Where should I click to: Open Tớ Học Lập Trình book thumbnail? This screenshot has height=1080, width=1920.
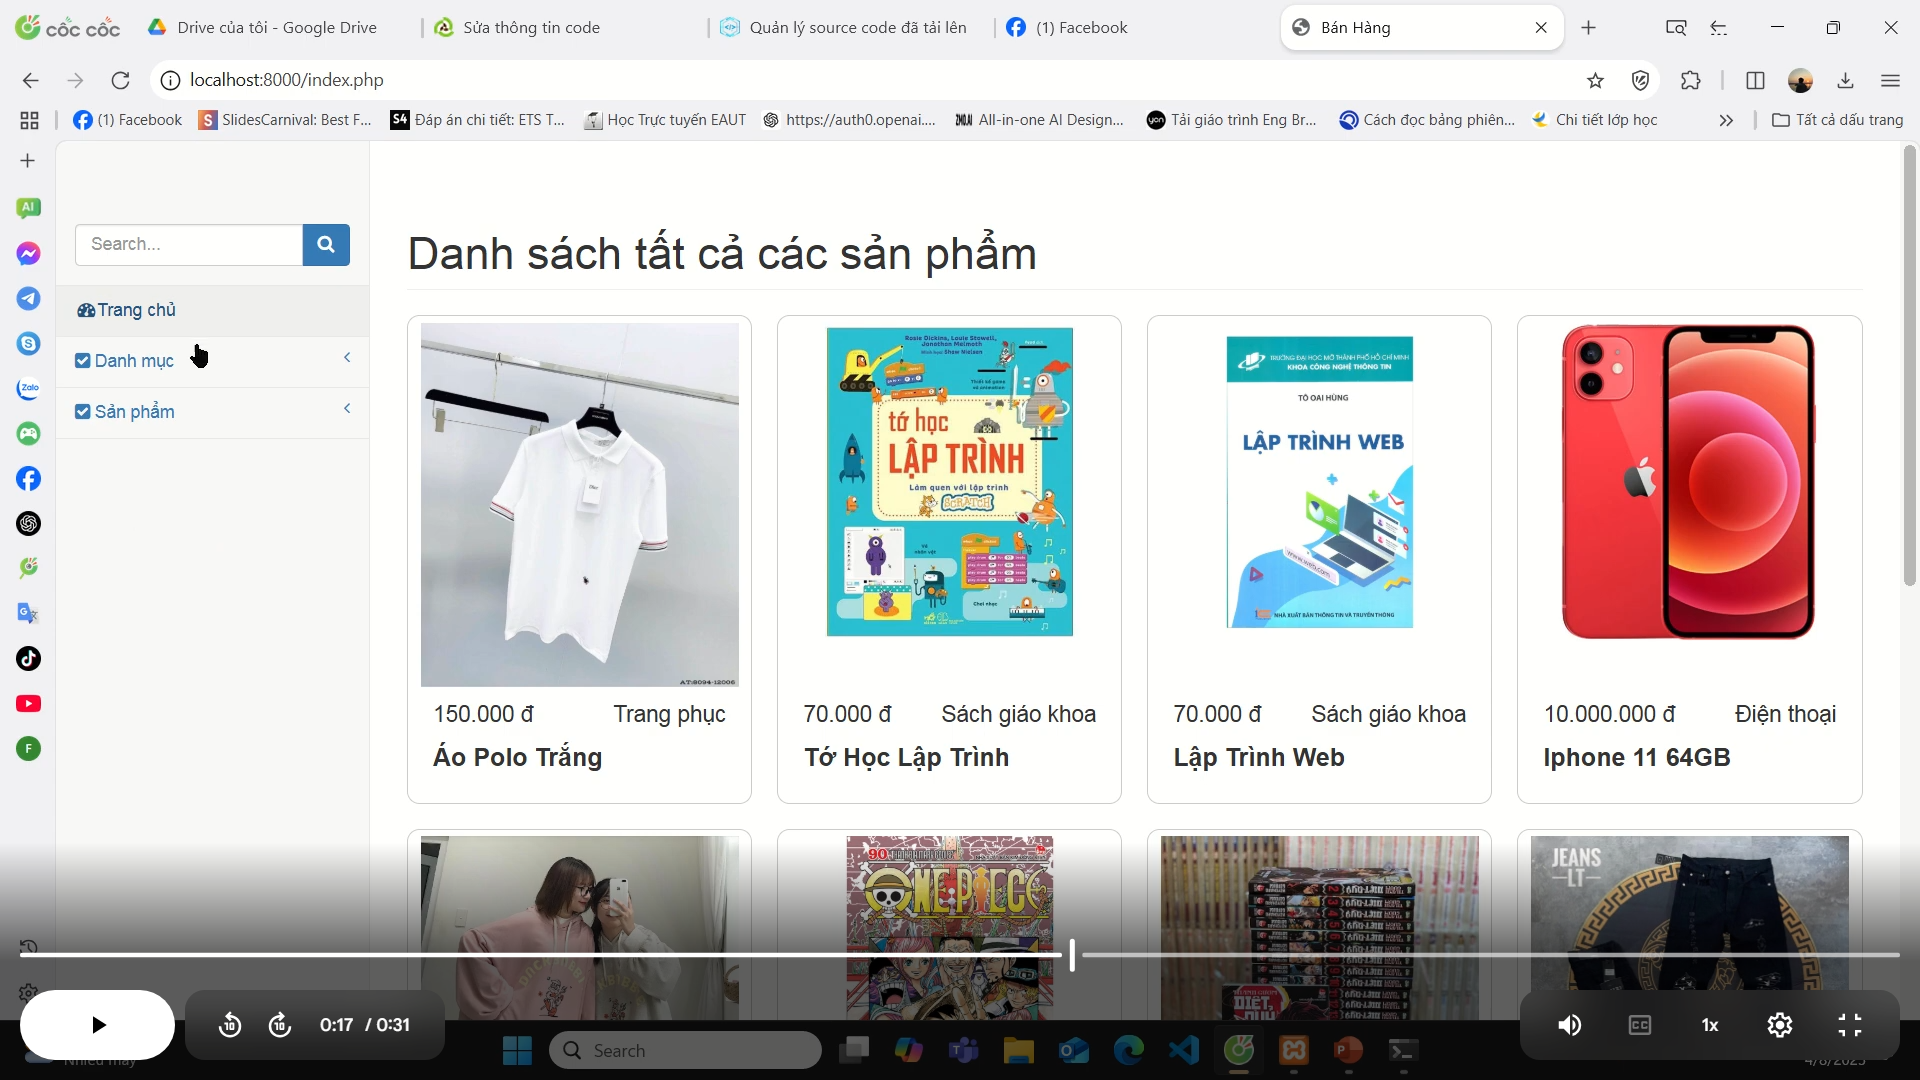(x=949, y=482)
